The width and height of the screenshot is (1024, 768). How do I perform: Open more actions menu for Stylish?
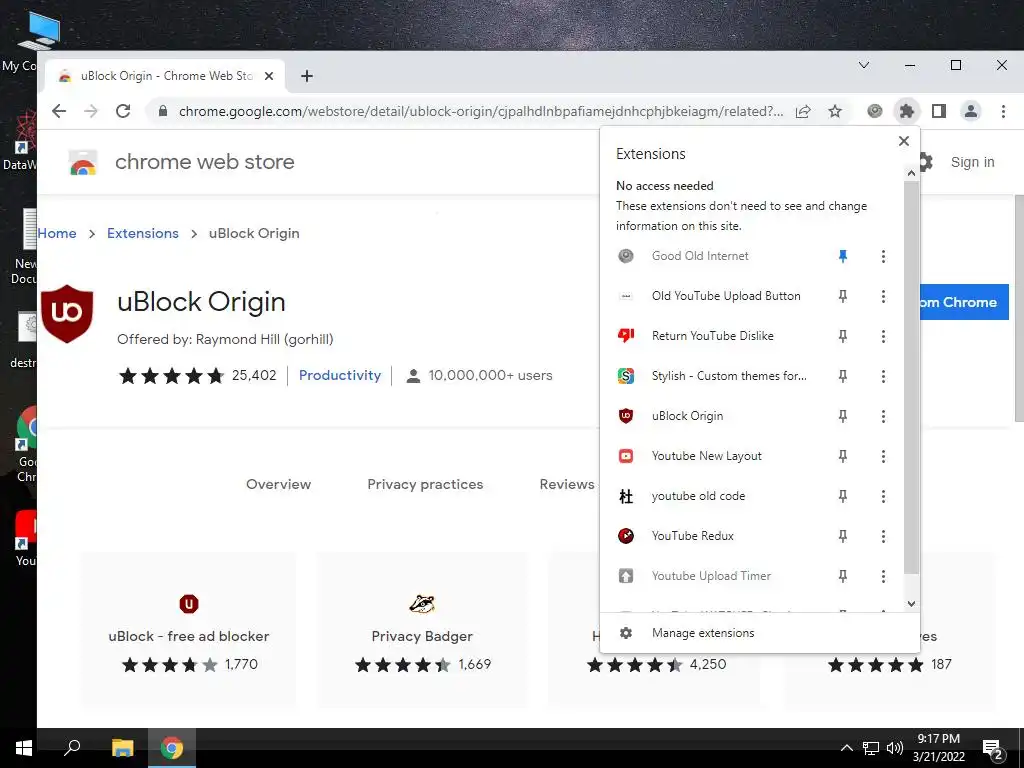click(x=883, y=376)
